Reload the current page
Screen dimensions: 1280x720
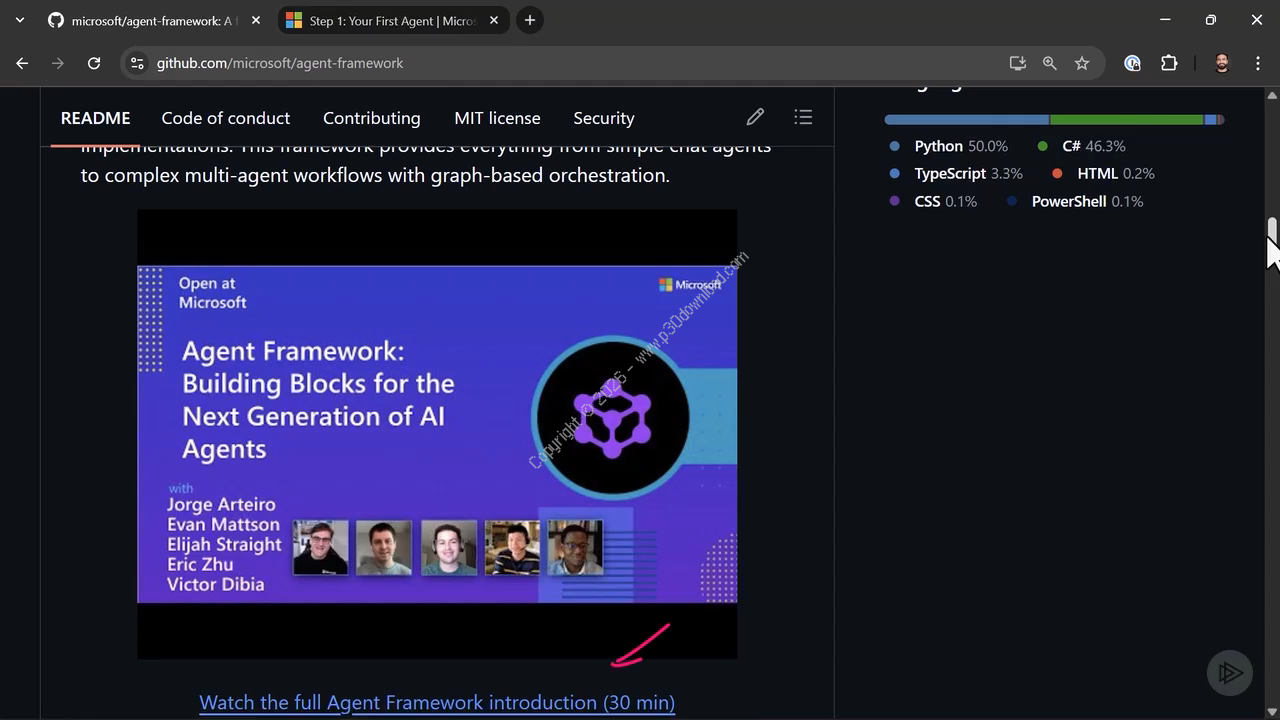coord(94,63)
